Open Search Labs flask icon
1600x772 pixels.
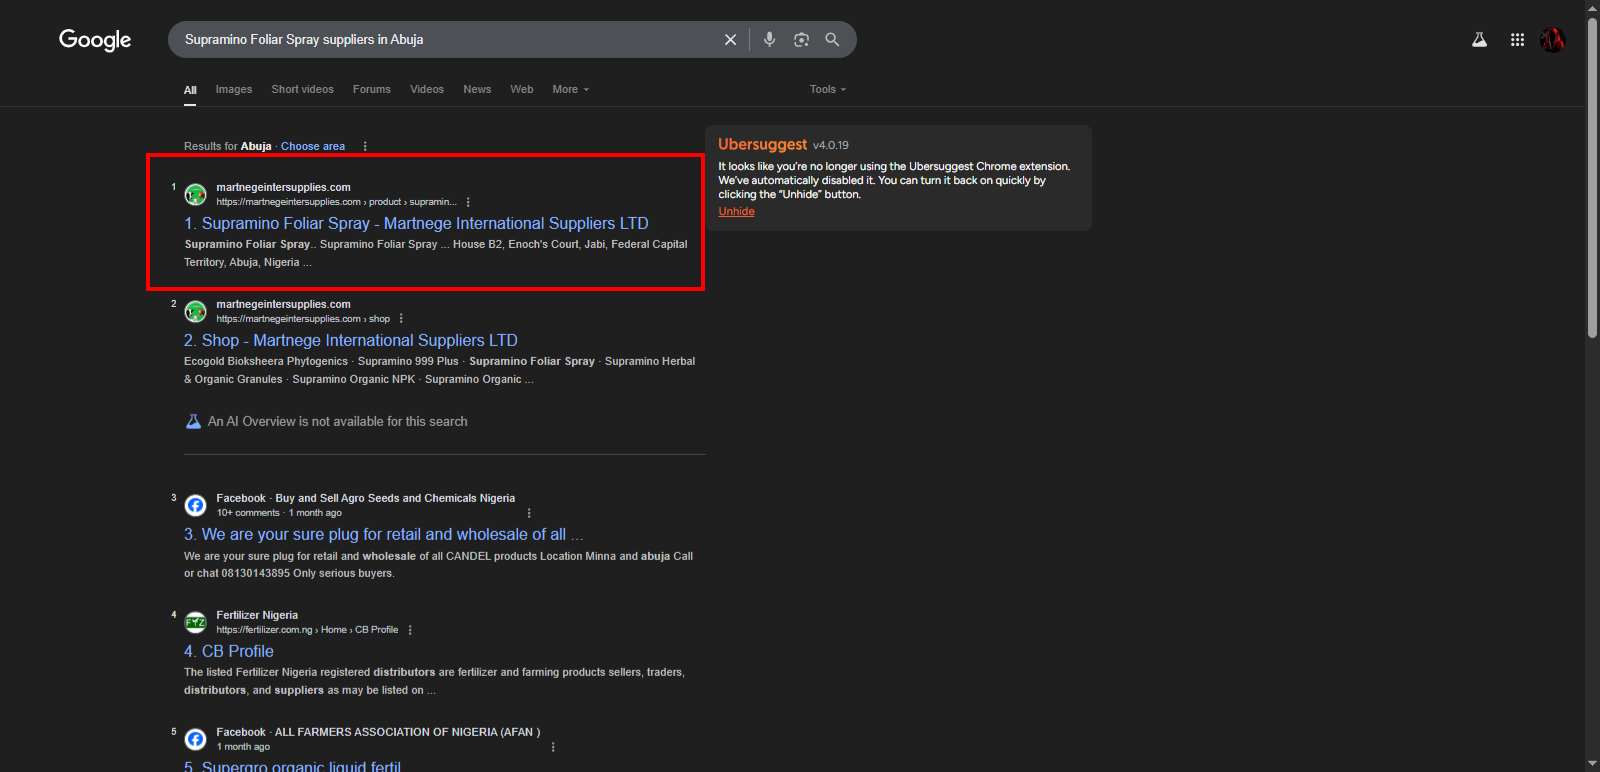coord(1479,40)
